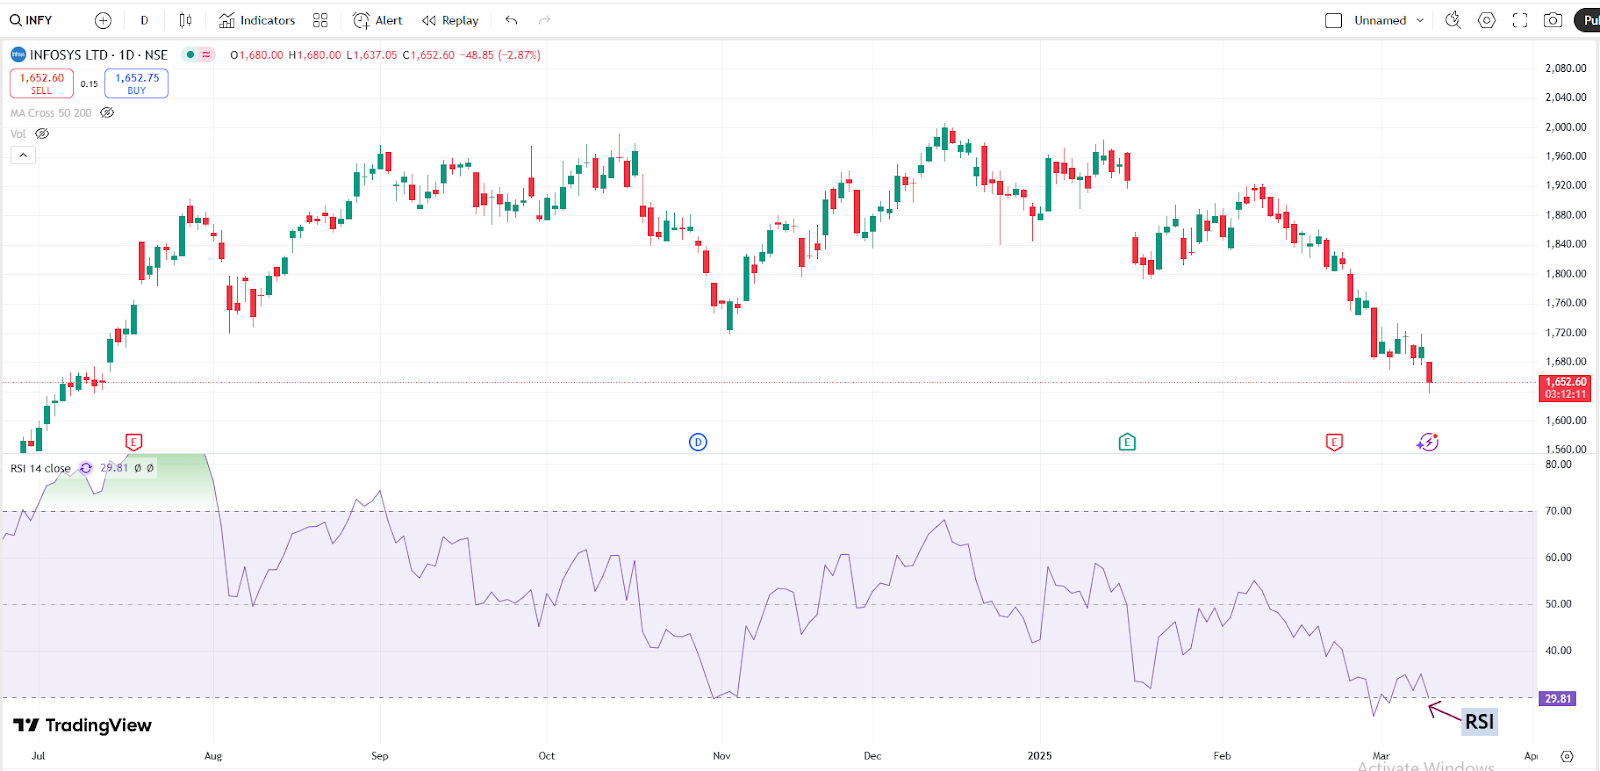The image size is (1600, 771).
Task: Click the 2025 time axis label
Action: tap(1040, 756)
